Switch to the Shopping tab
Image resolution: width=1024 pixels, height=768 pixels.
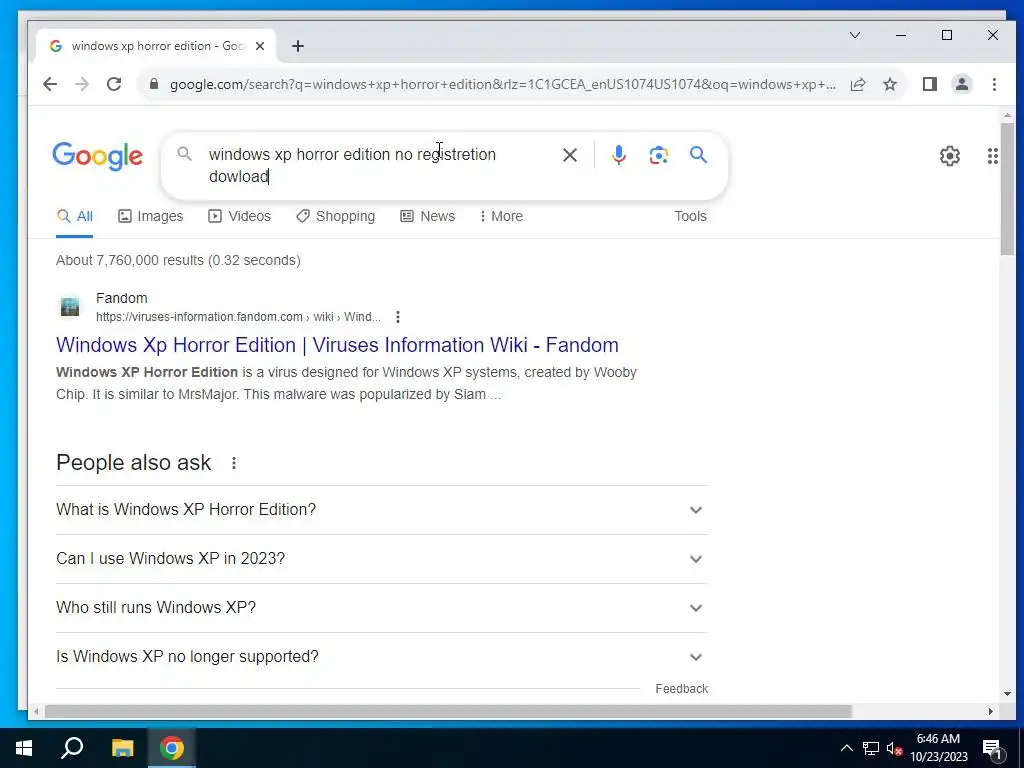(335, 216)
